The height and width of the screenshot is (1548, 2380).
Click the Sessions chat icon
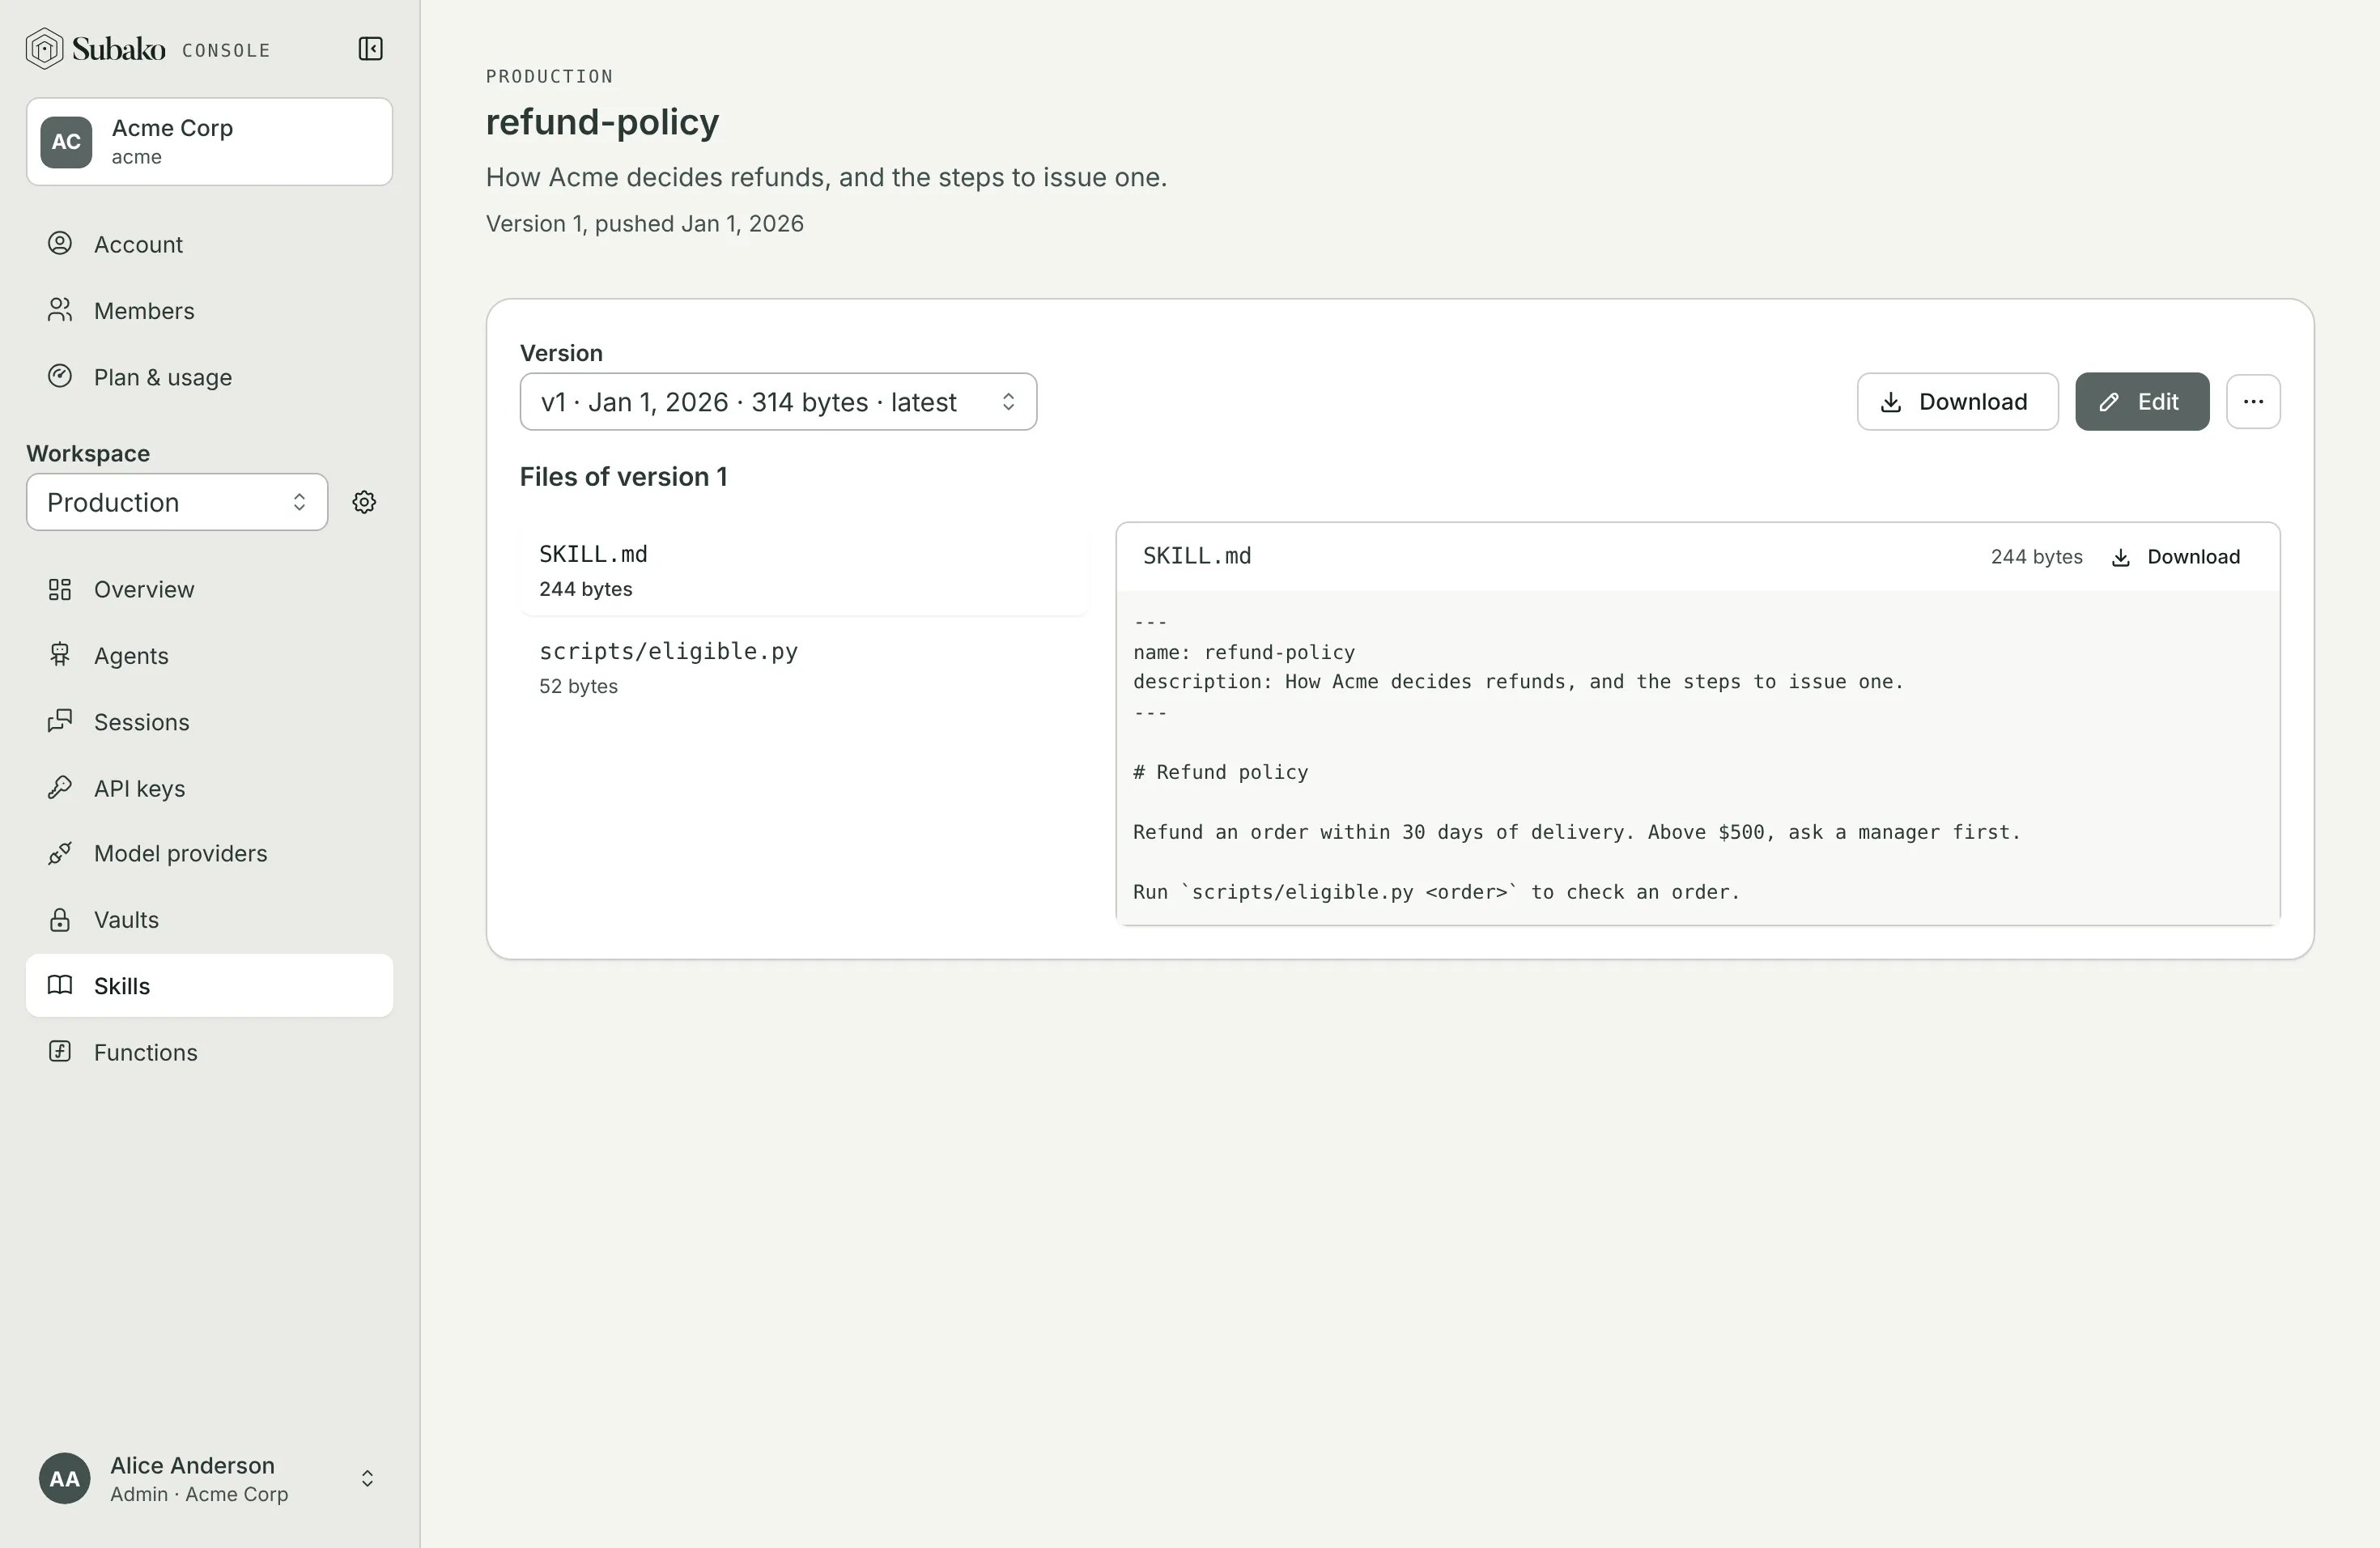tap(60, 721)
